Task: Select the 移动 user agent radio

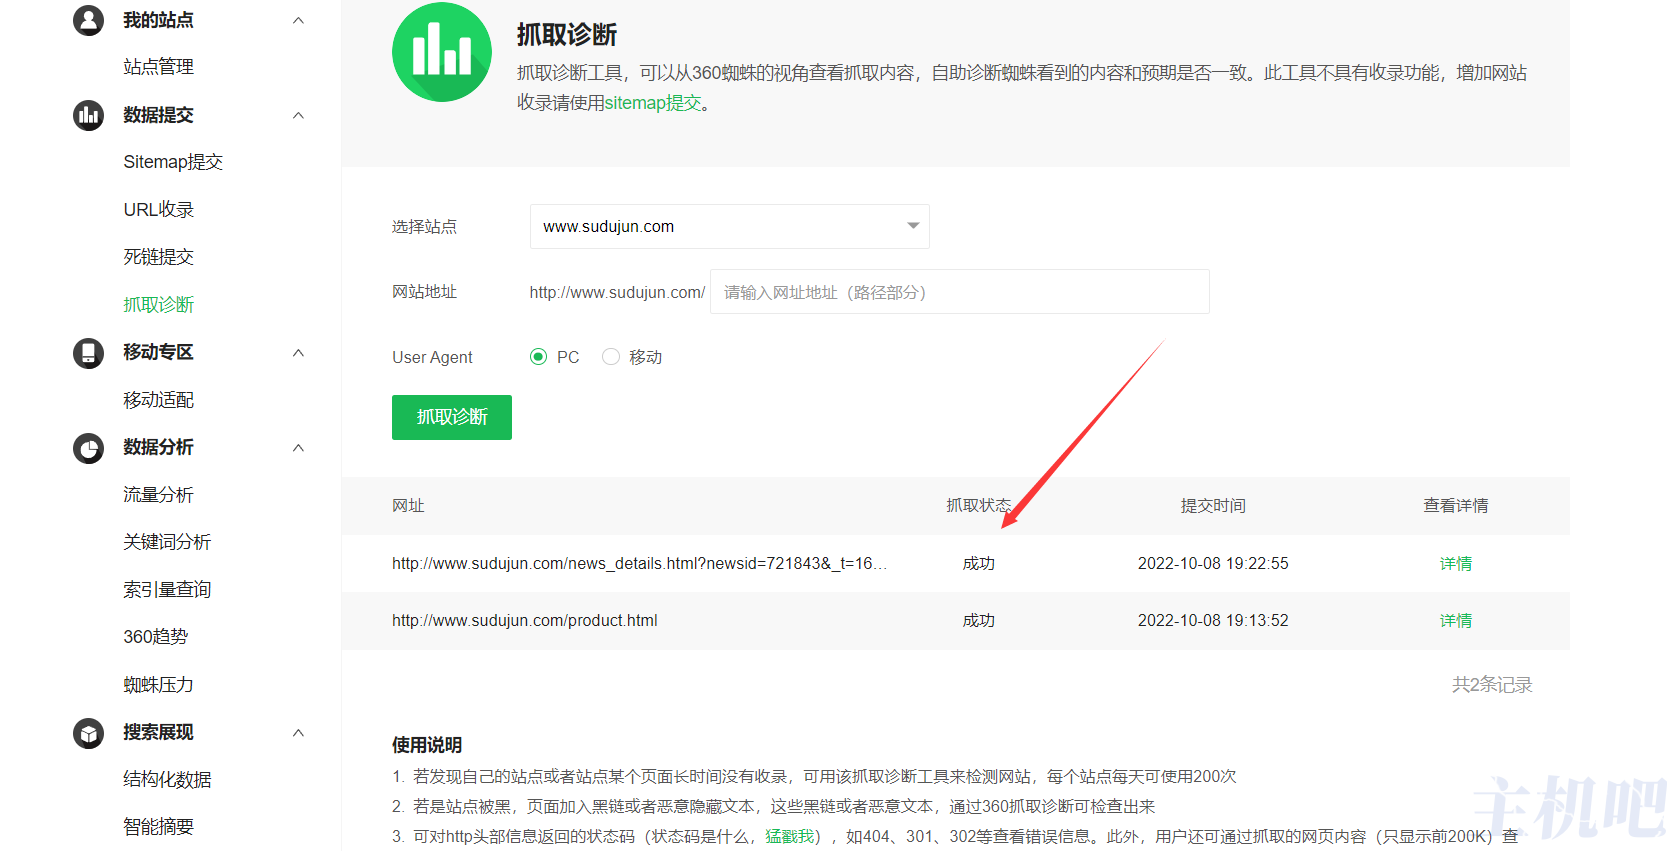Action: point(611,357)
